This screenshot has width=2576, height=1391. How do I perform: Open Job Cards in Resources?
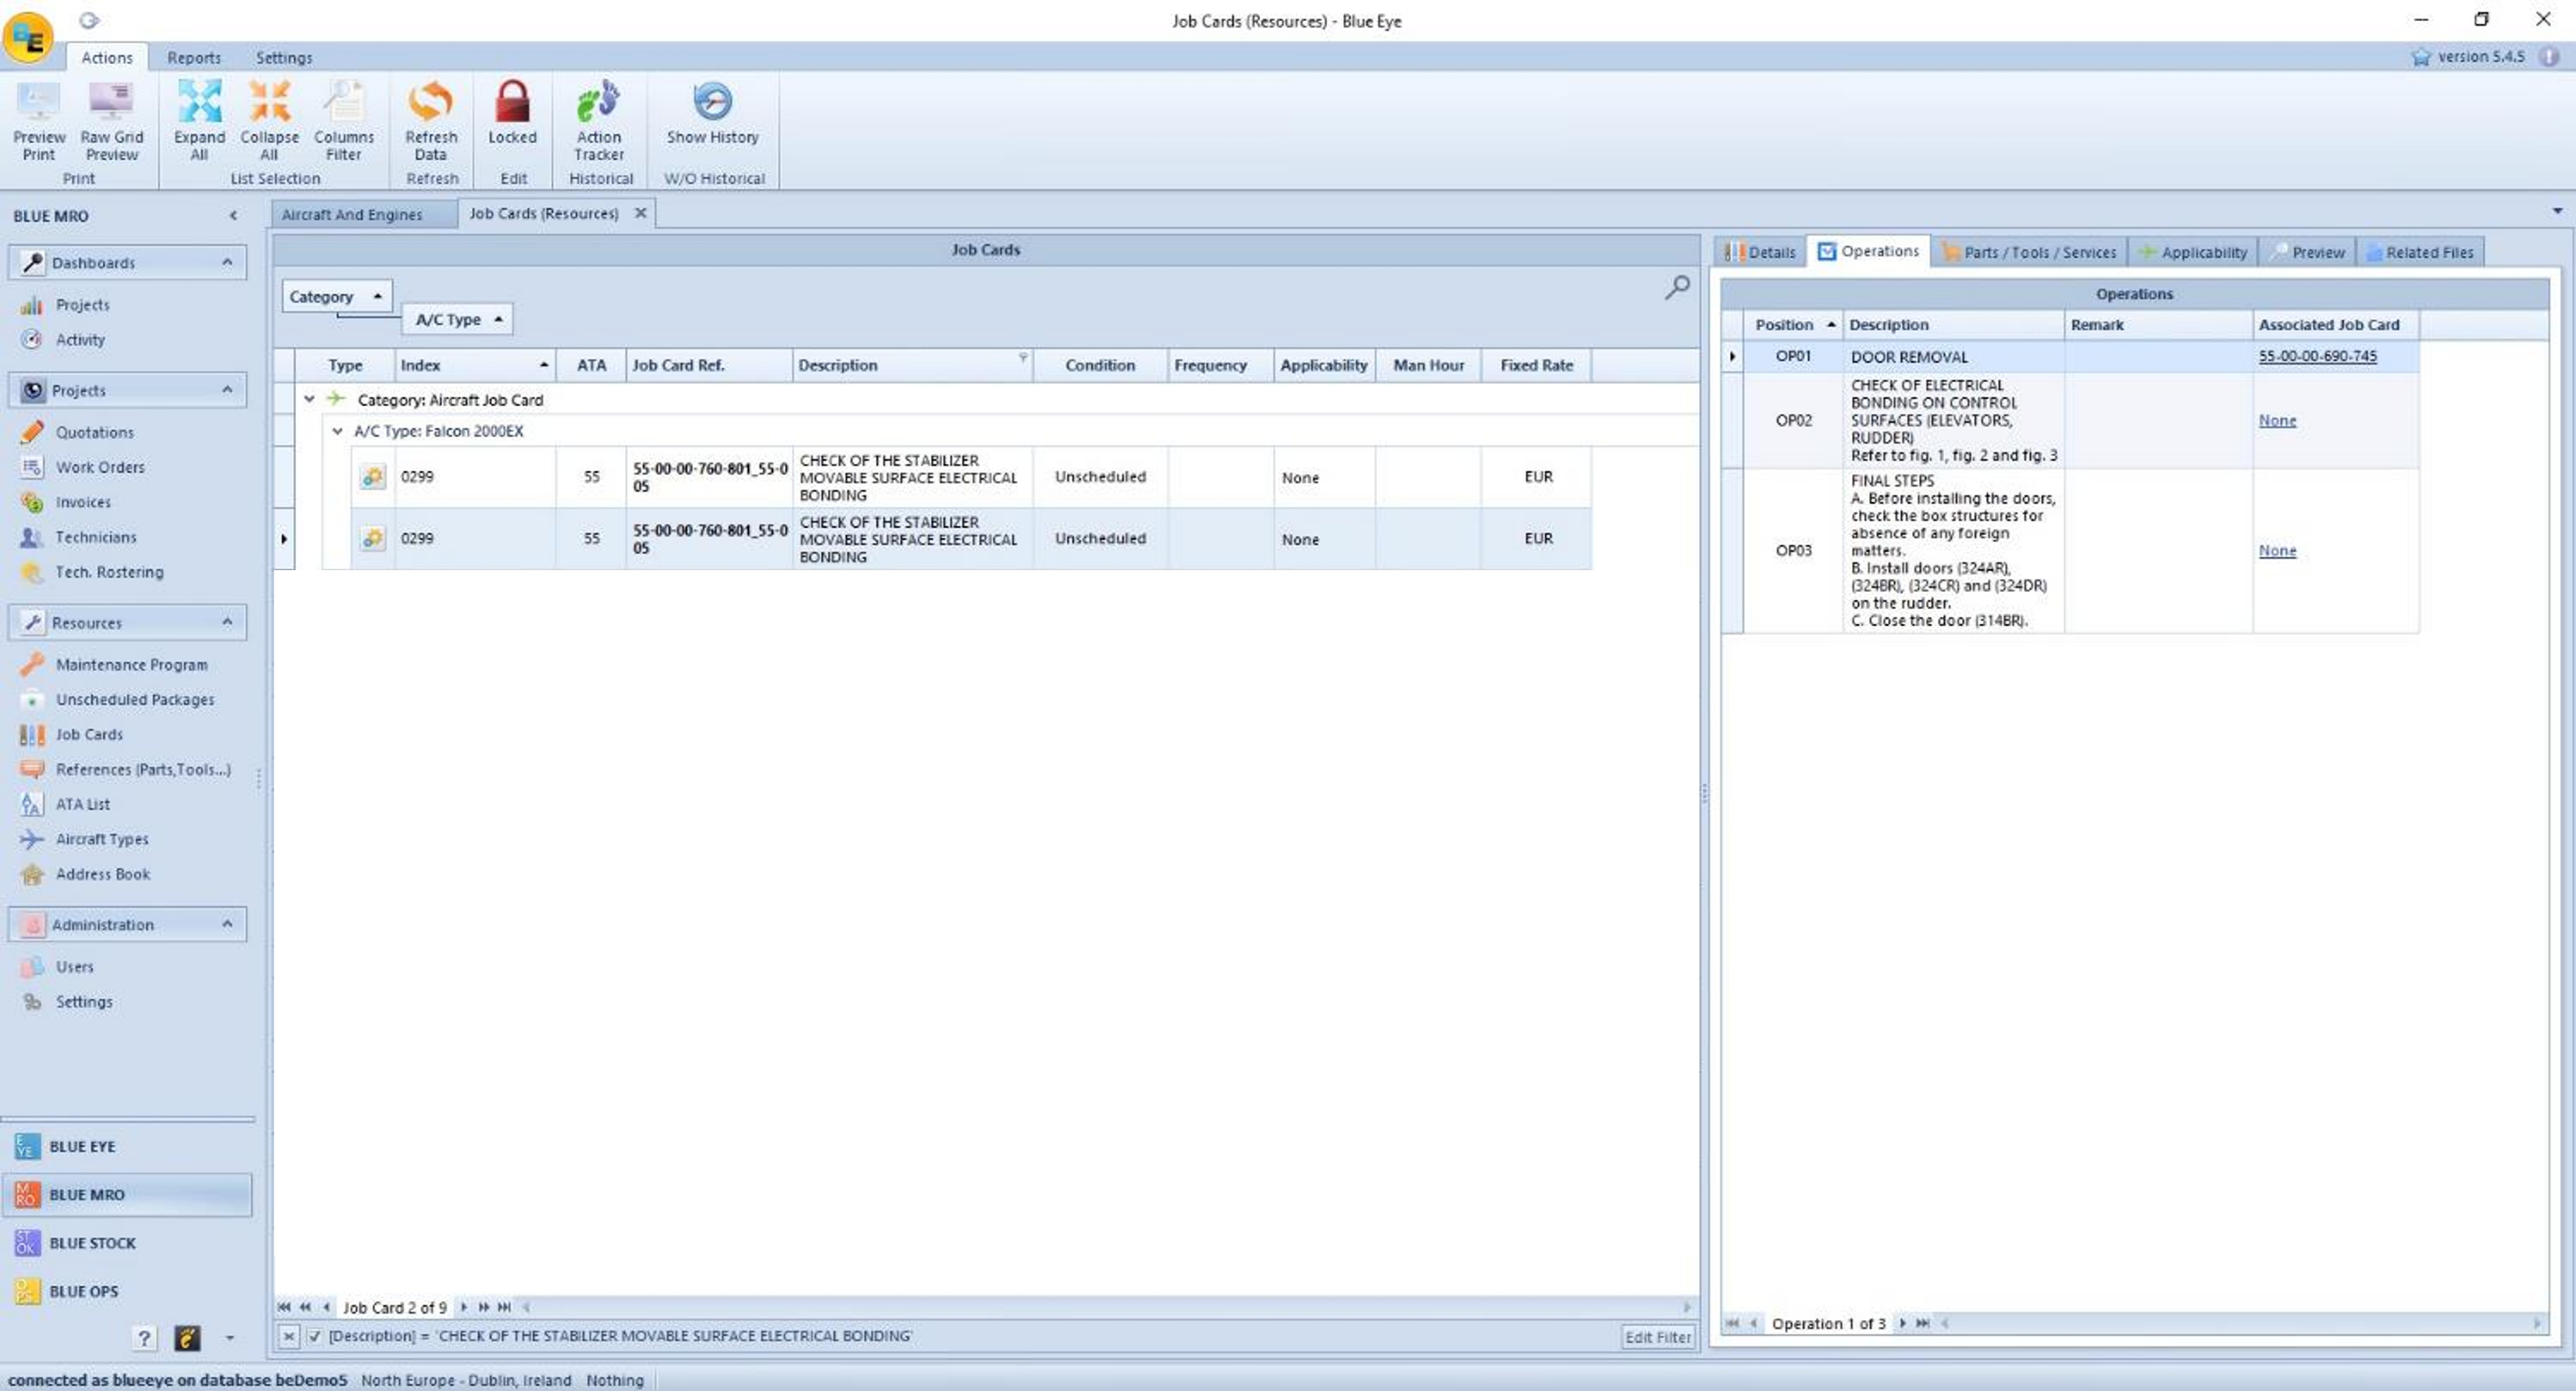click(x=89, y=735)
